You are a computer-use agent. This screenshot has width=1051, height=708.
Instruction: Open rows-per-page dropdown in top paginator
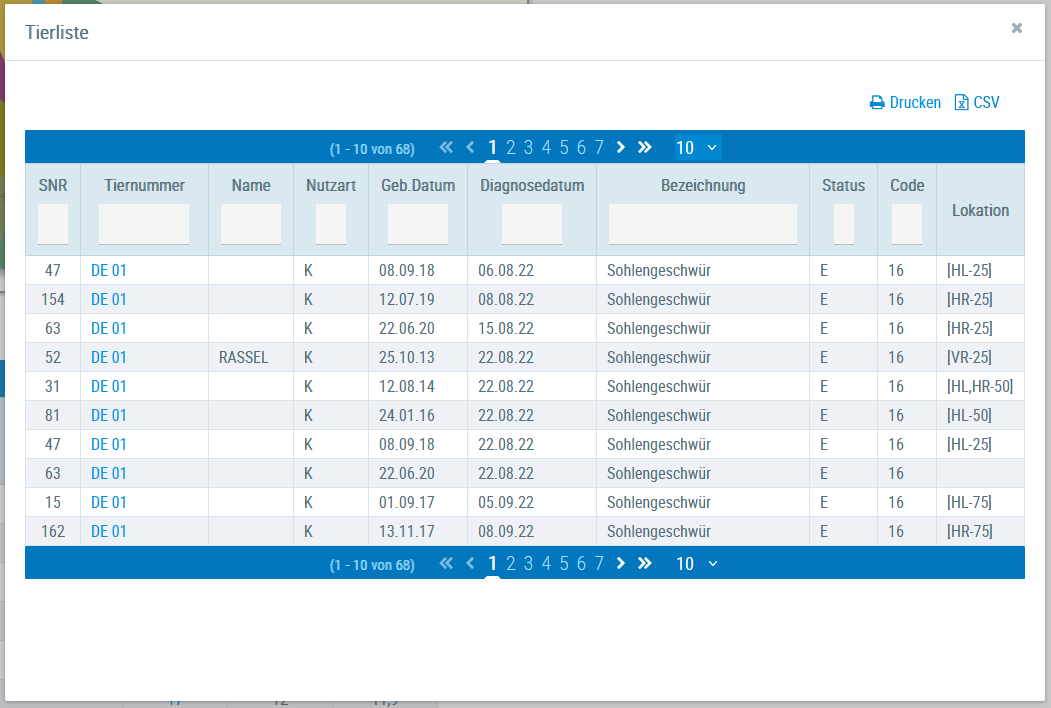click(x=697, y=148)
